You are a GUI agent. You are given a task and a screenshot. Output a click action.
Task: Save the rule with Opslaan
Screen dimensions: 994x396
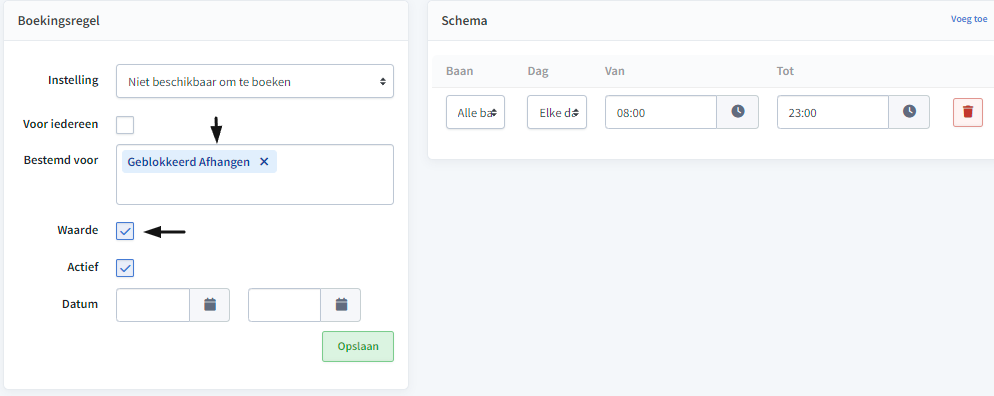358,347
